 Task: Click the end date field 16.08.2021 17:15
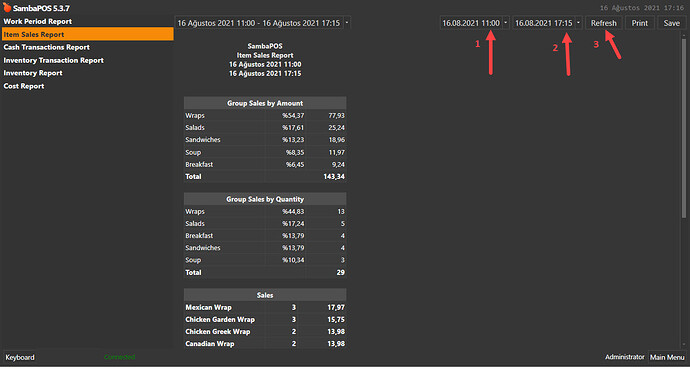[544, 23]
